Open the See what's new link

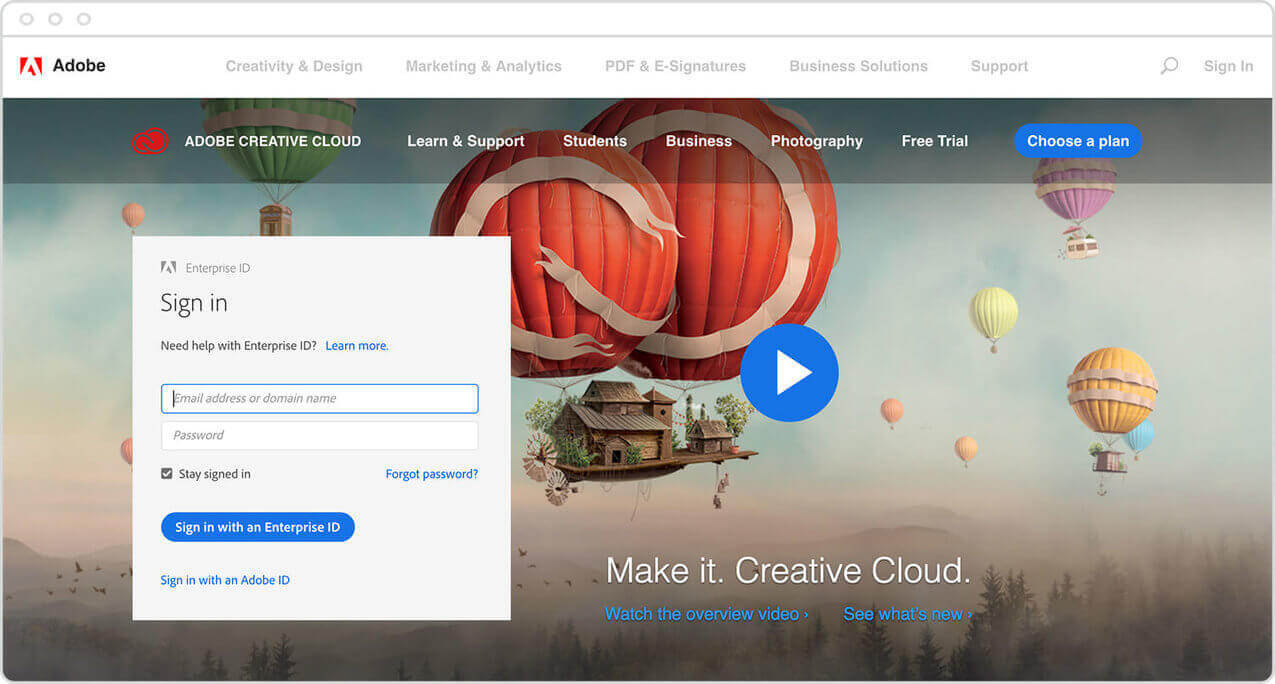906,614
